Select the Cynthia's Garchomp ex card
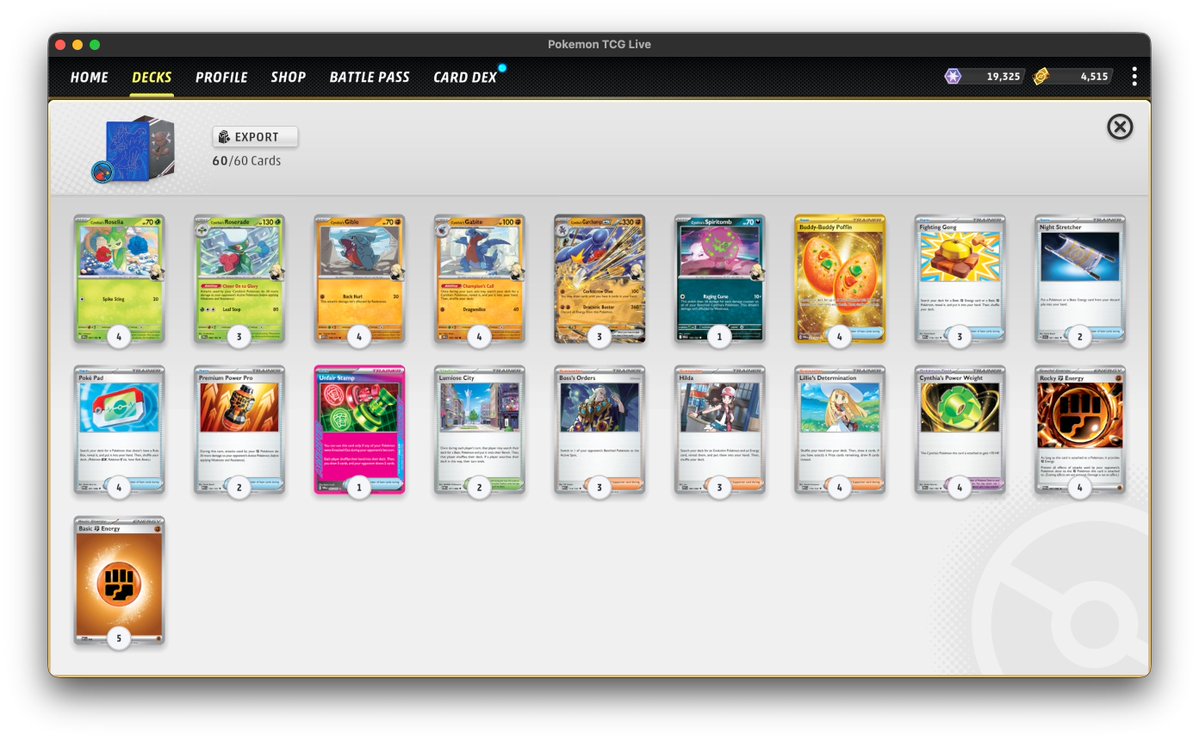The image size is (1199, 741). [x=600, y=279]
